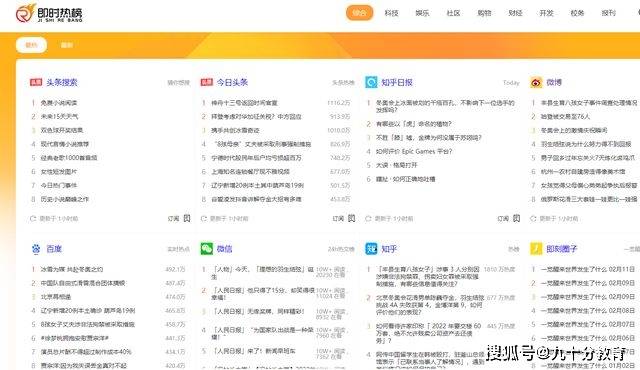Refresh the 知乎日报 card with its reload icon
The image size is (640, 370).
(x=368, y=219)
